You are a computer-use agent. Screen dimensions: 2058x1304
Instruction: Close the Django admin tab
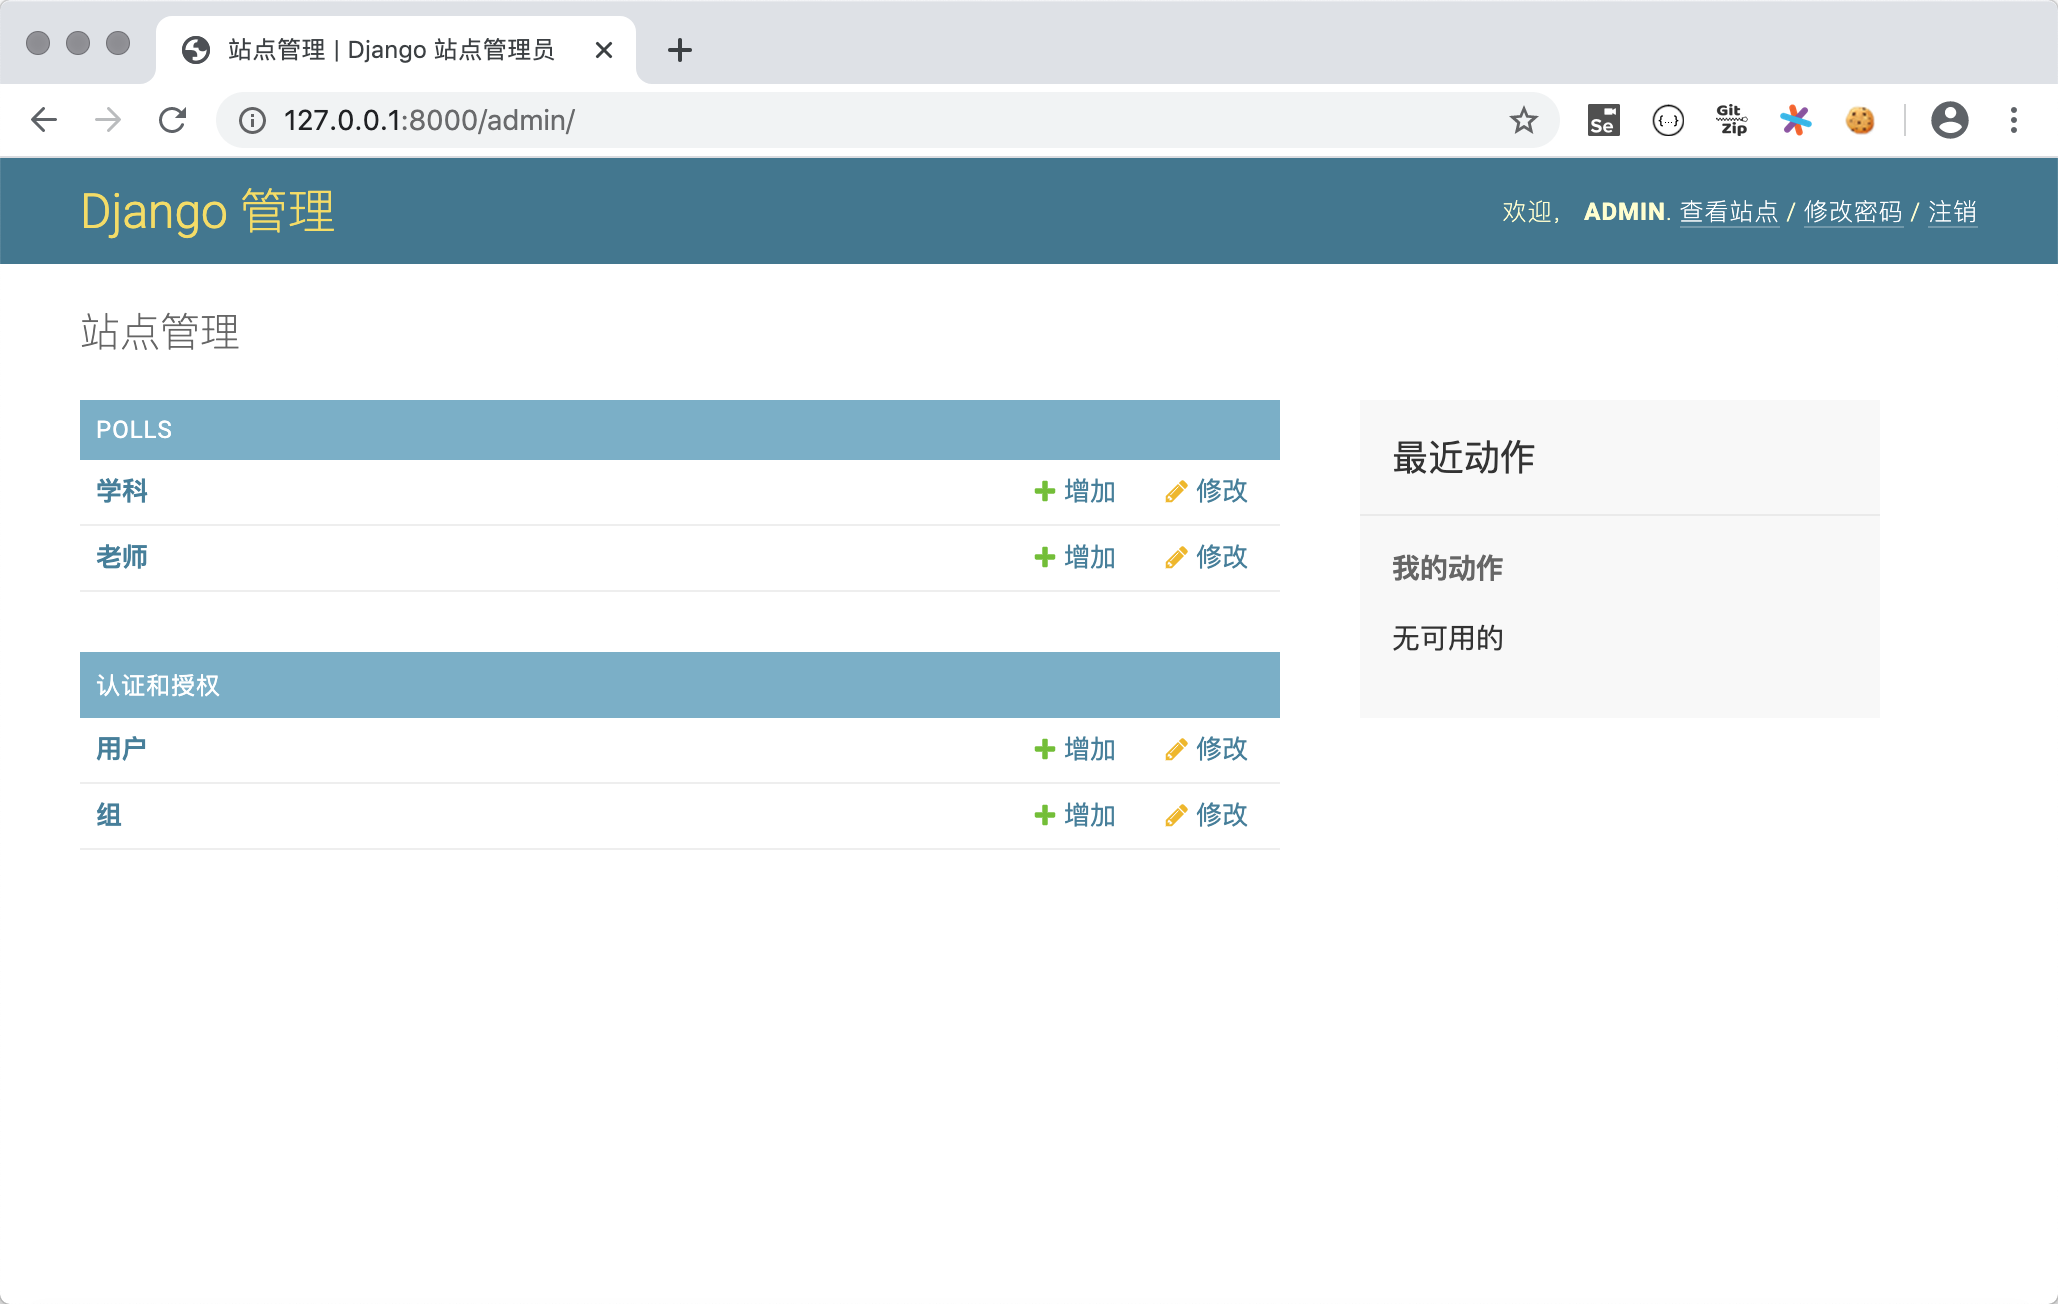click(x=603, y=50)
